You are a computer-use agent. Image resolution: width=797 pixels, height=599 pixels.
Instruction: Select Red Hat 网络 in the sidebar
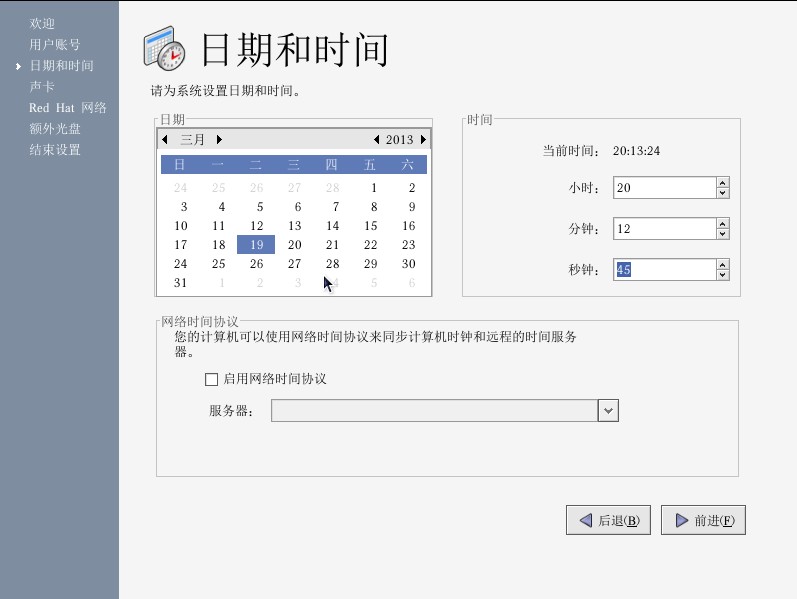(68, 108)
